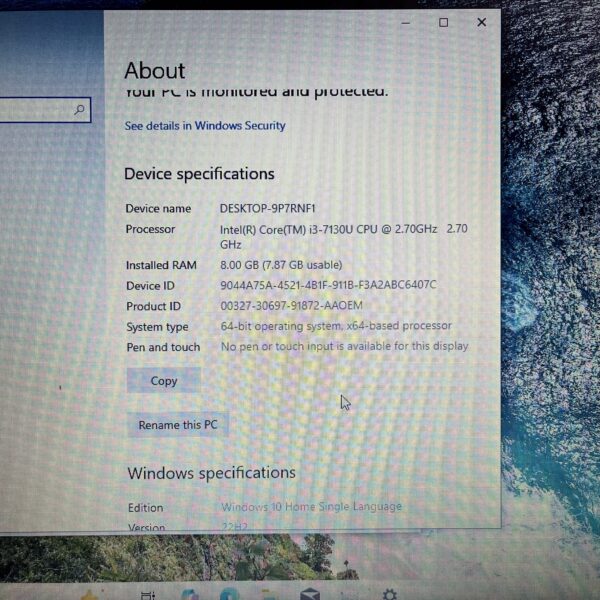
Task: Select No pen or touch input text
Action: pyautogui.click(x=344, y=346)
